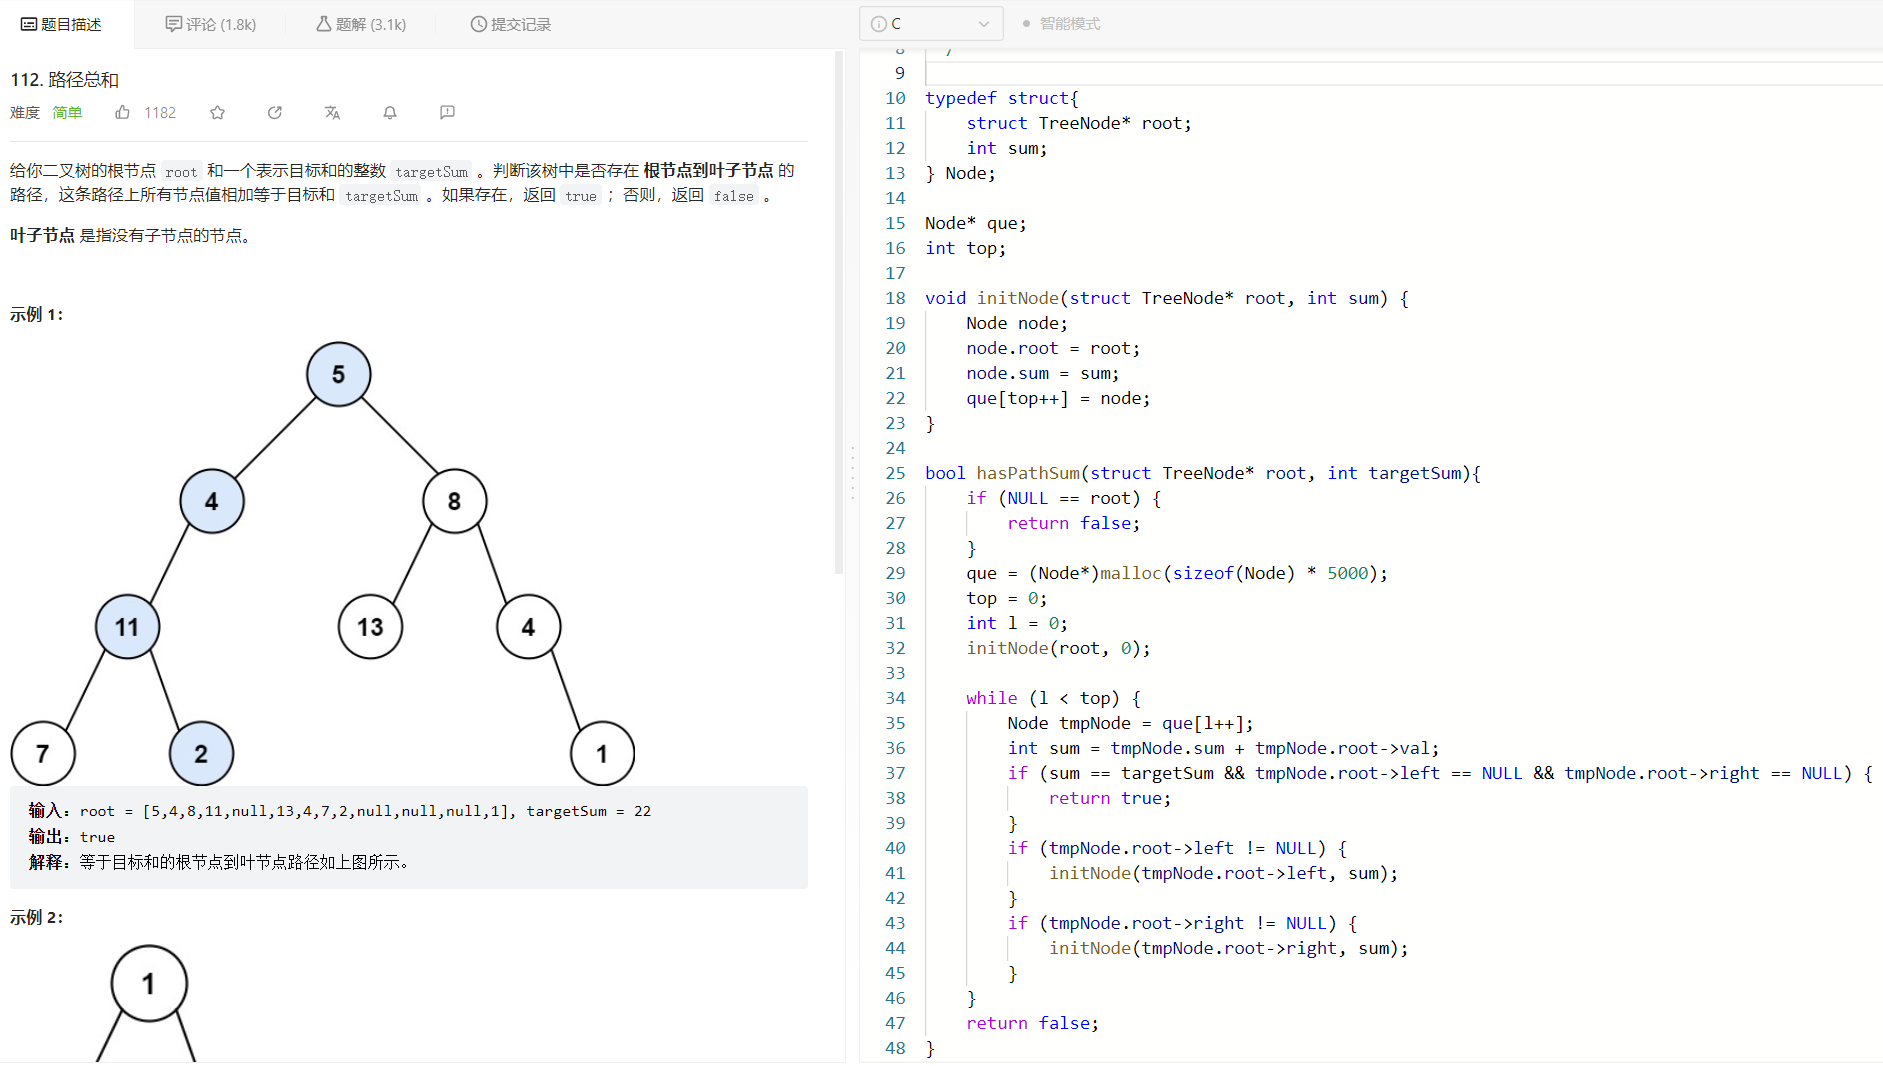Open the C language dropdown

point(931,24)
